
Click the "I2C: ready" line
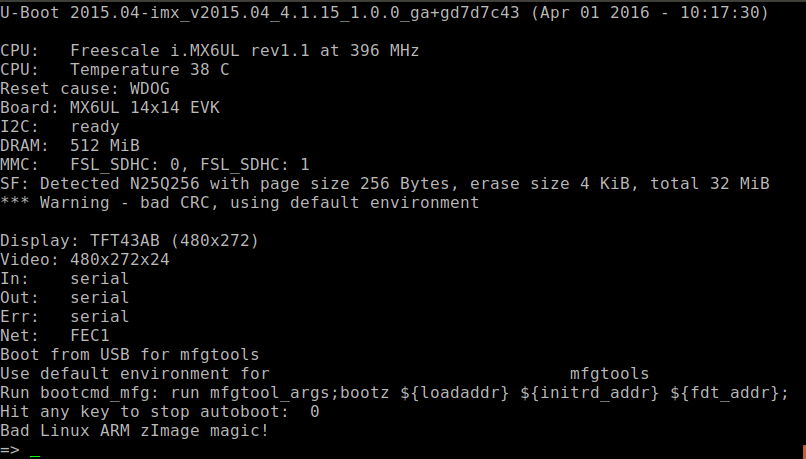click(60, 126)
